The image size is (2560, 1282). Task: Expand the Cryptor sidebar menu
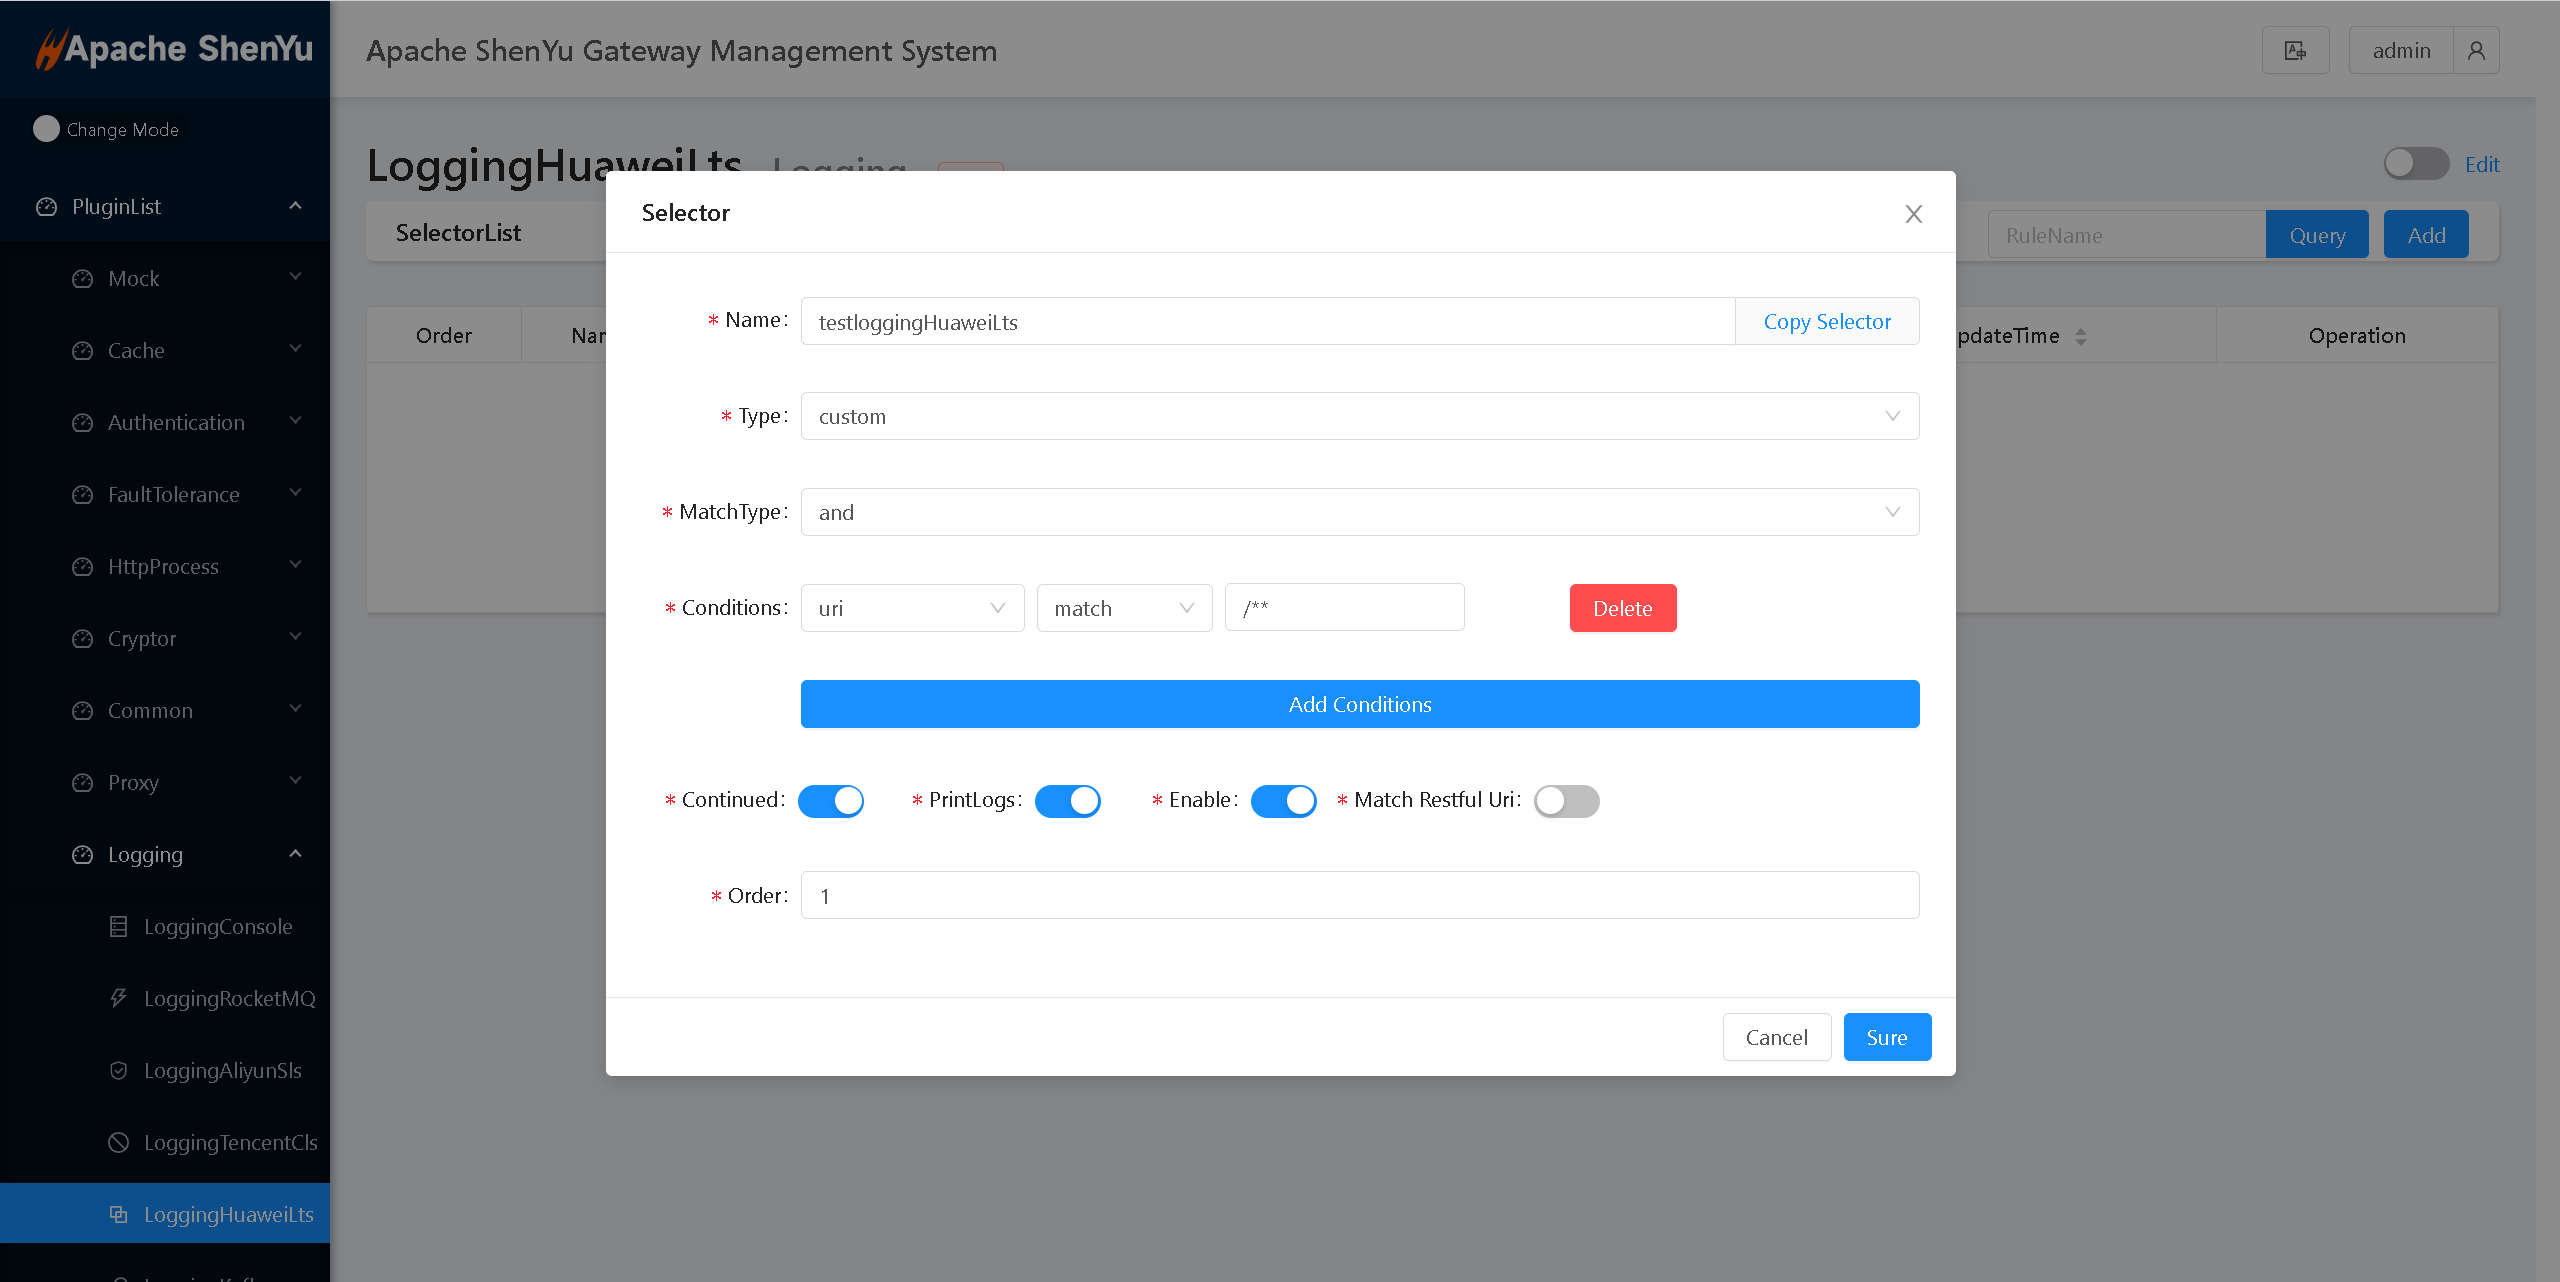click(142, 639)
